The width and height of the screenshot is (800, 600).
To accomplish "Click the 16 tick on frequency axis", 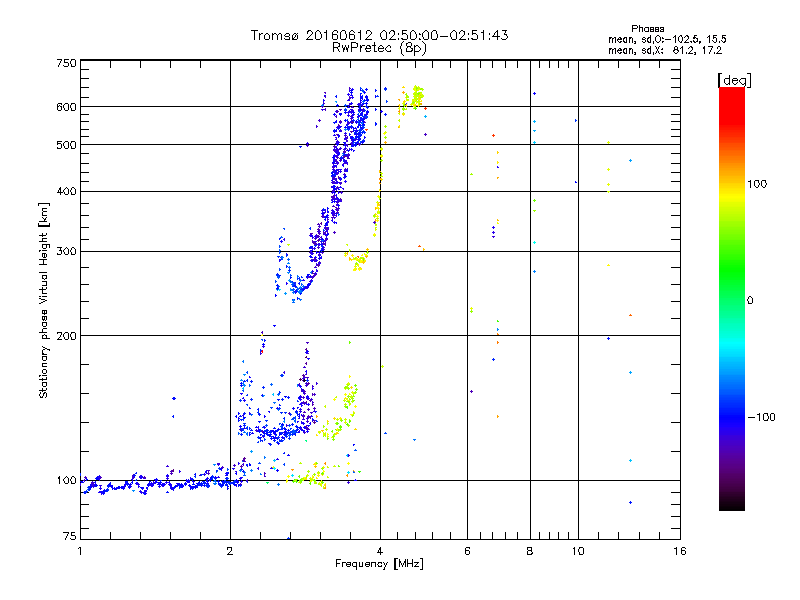I will pyautogui.click(x=678, y=551).
